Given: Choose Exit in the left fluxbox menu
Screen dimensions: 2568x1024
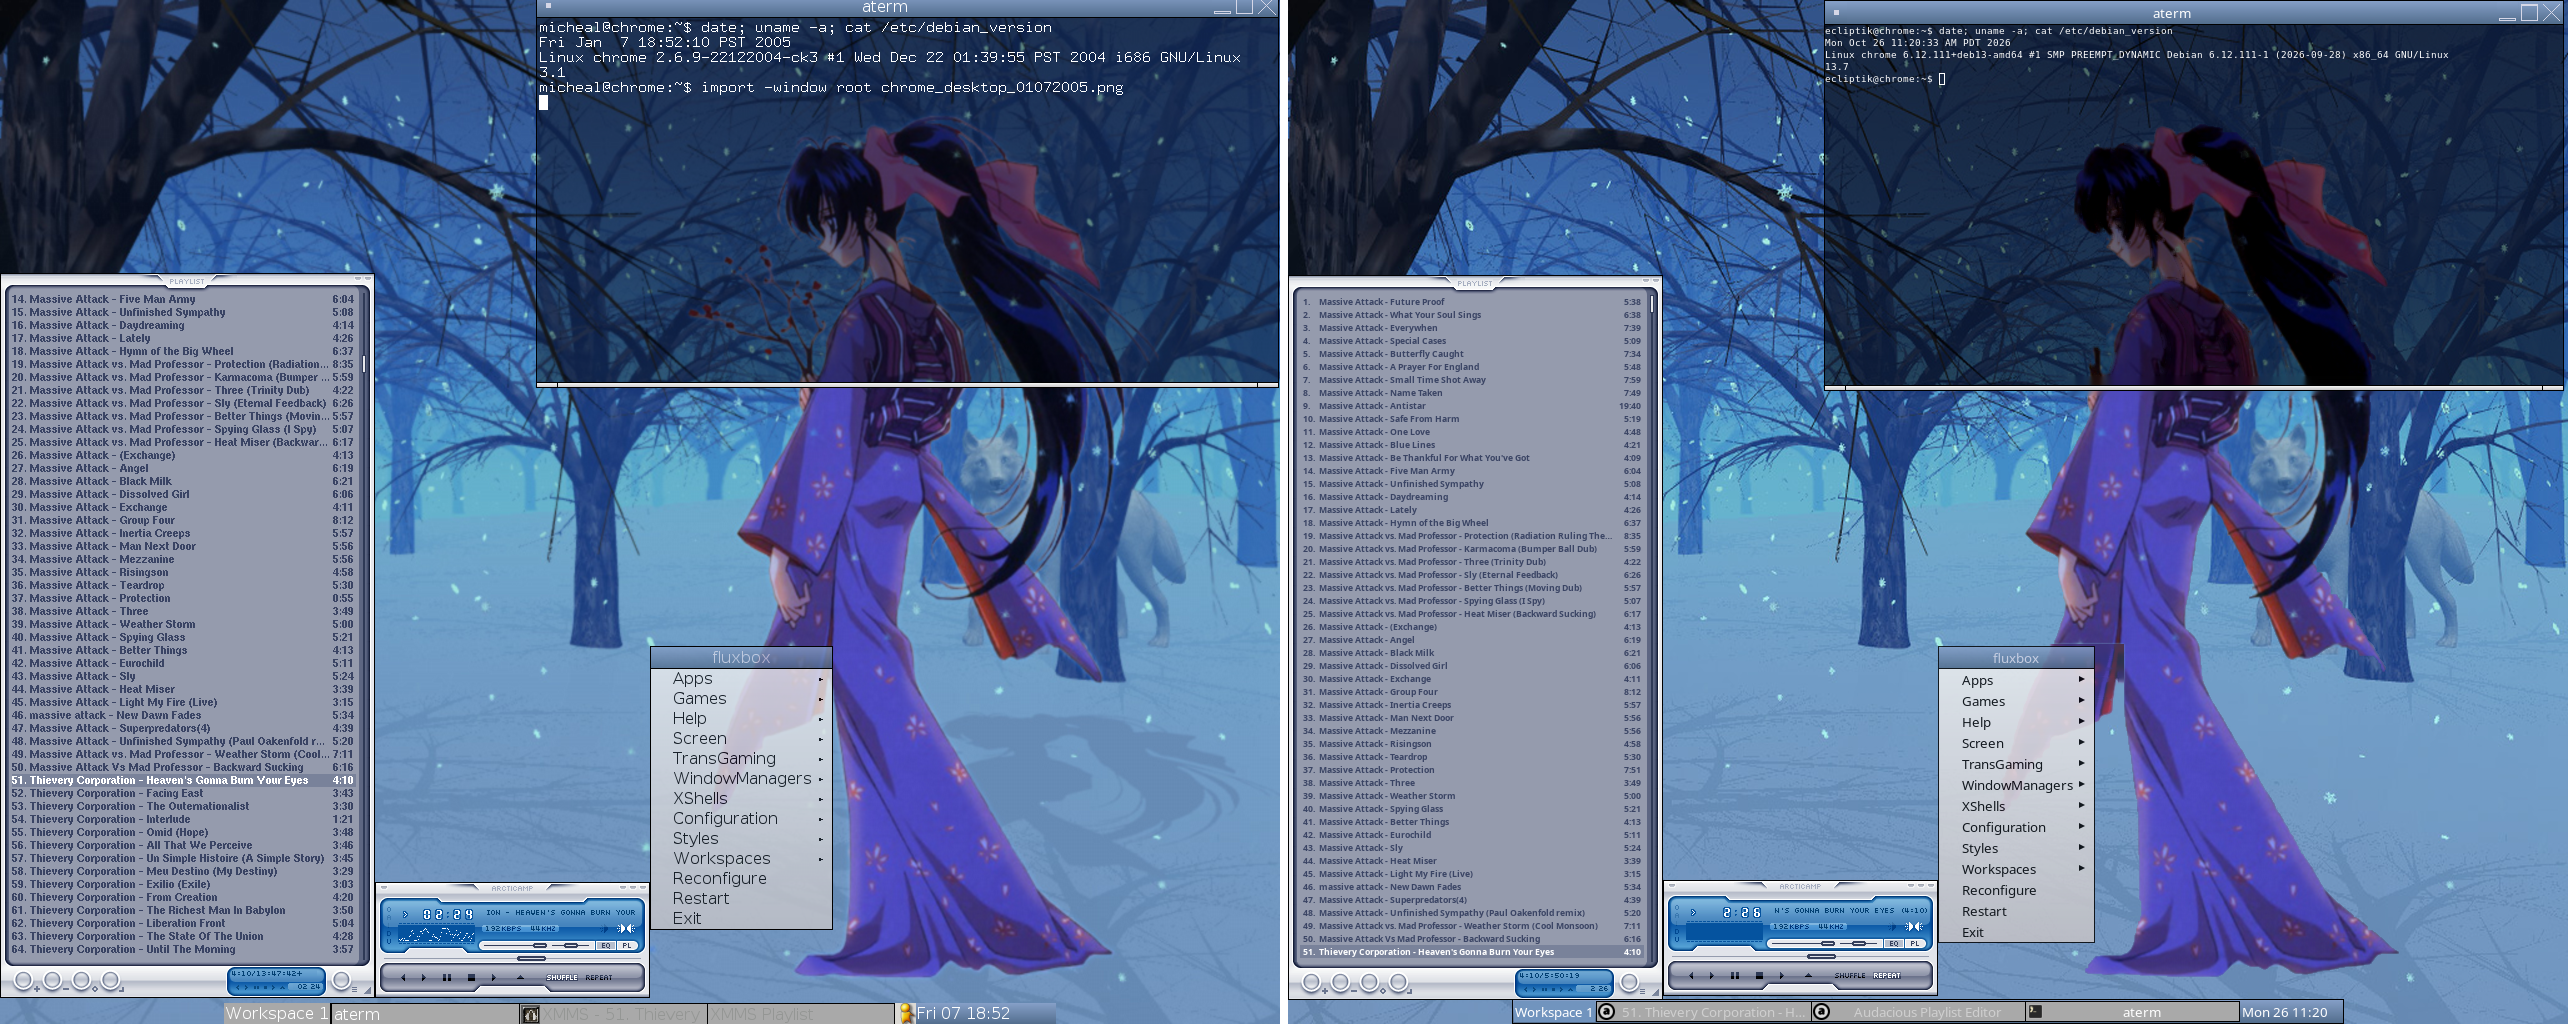Looking at the screenshot, I should pos(741,918).
